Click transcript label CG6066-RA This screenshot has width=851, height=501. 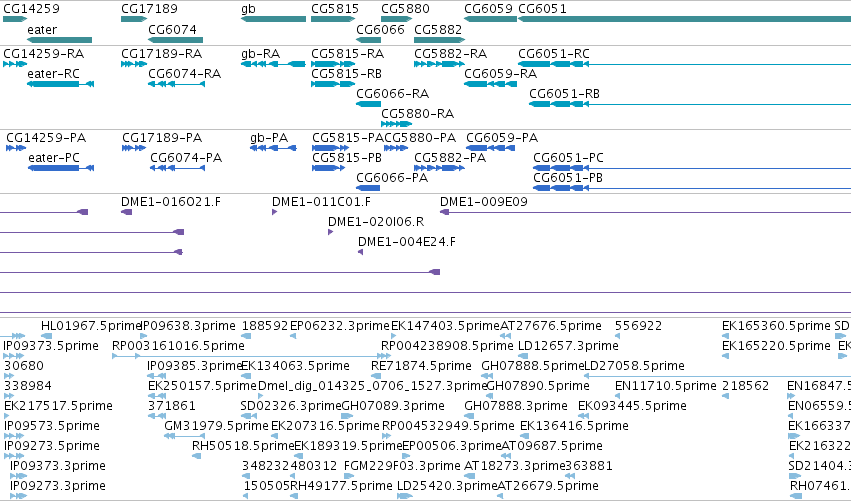tap(392, 94)
